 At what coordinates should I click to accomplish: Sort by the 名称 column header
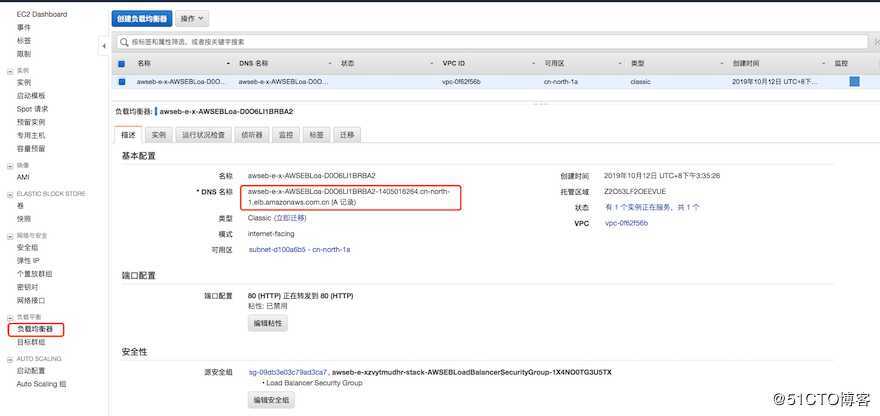coord(144,63)
